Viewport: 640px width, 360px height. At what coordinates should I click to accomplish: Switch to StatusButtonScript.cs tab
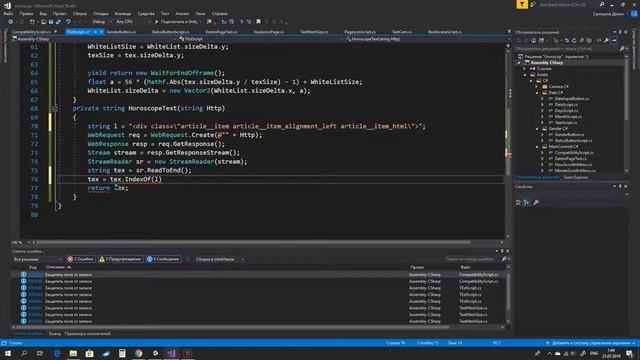coord(171,31)
